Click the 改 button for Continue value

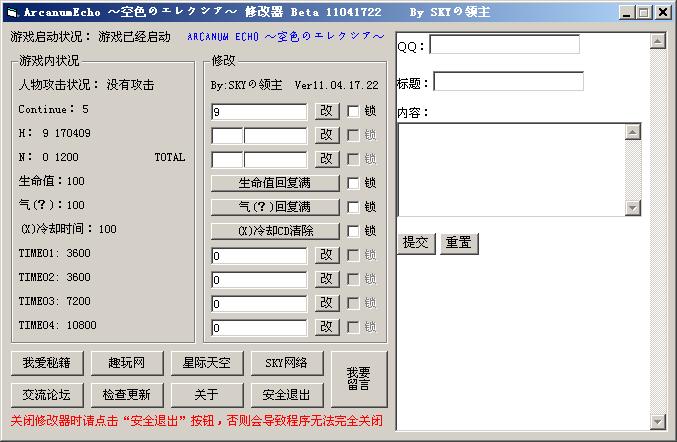point(327,111)
